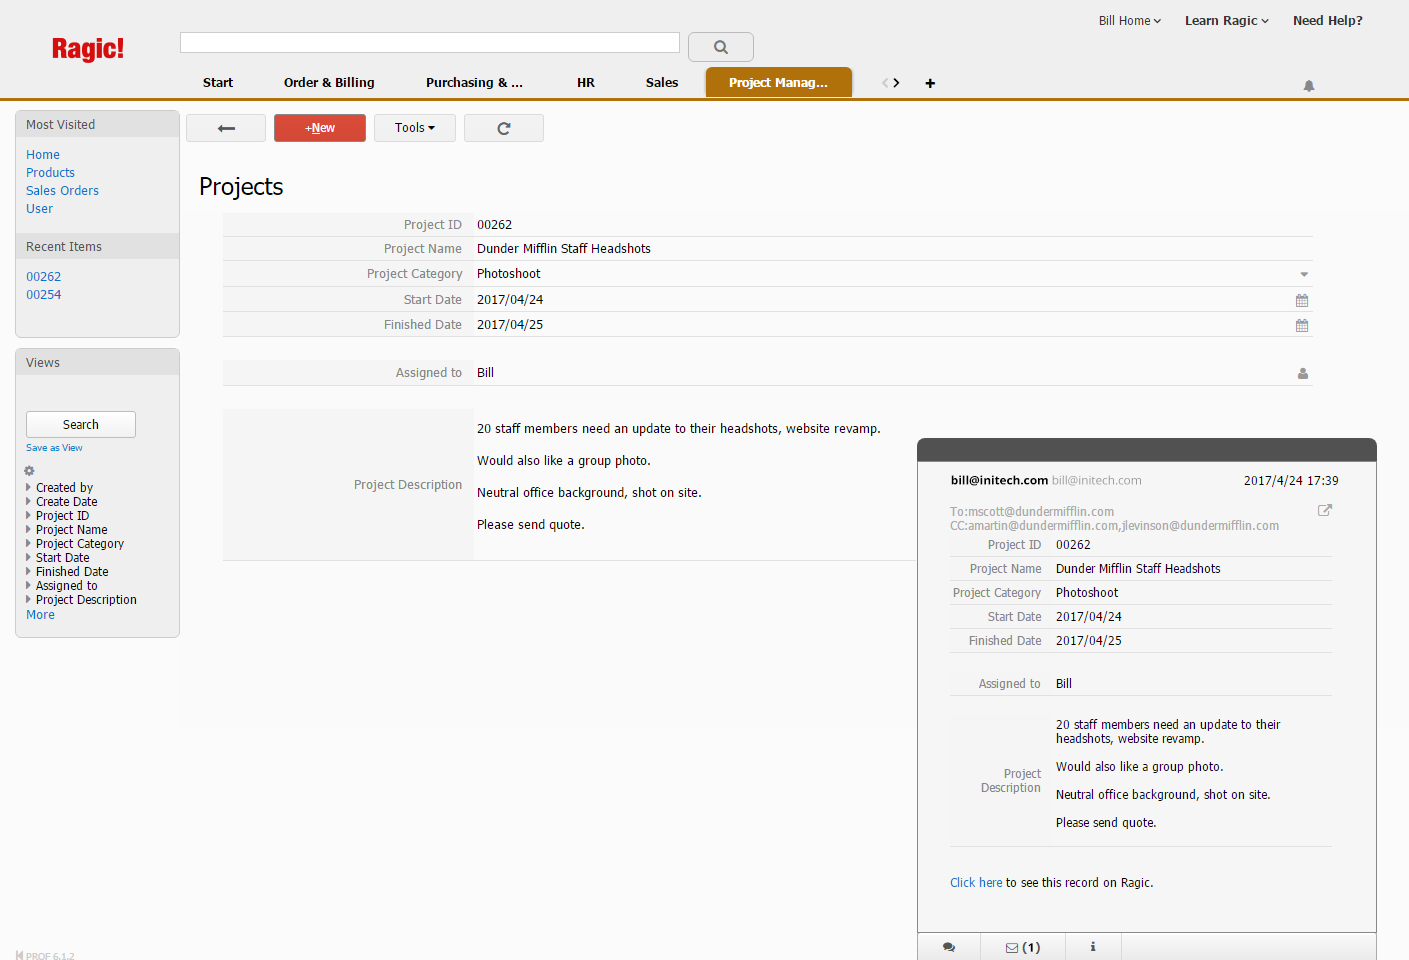1409x960 pixels.
Task: Edit the Project Name field value
Action: 893,249
